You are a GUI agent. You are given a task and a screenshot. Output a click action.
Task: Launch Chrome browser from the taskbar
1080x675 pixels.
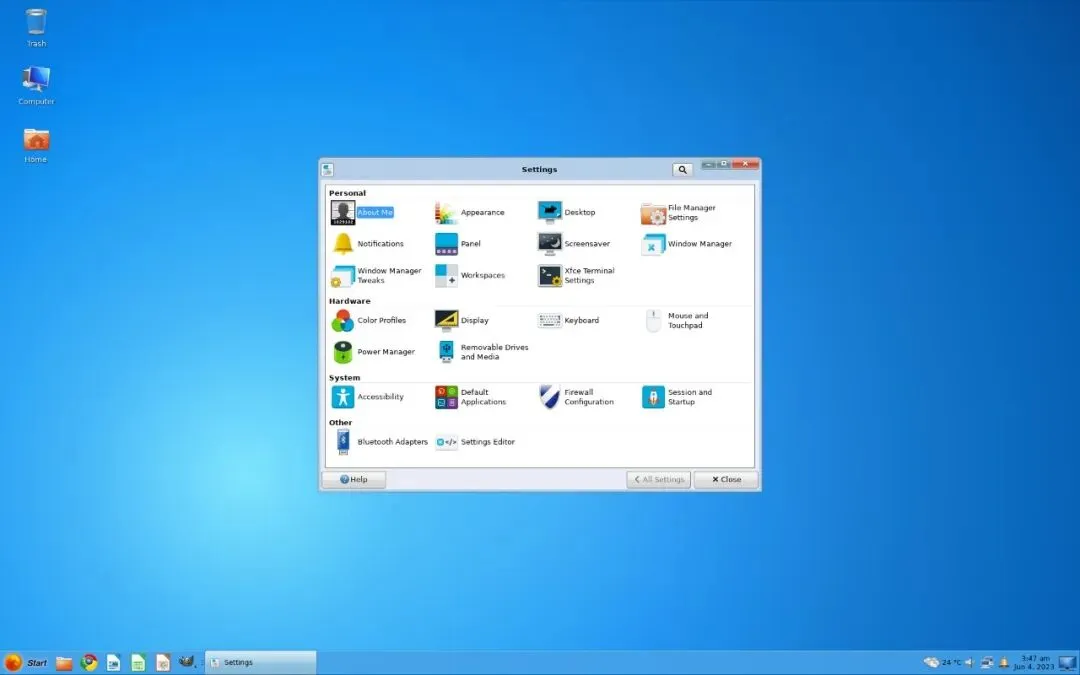coord(89,663)
